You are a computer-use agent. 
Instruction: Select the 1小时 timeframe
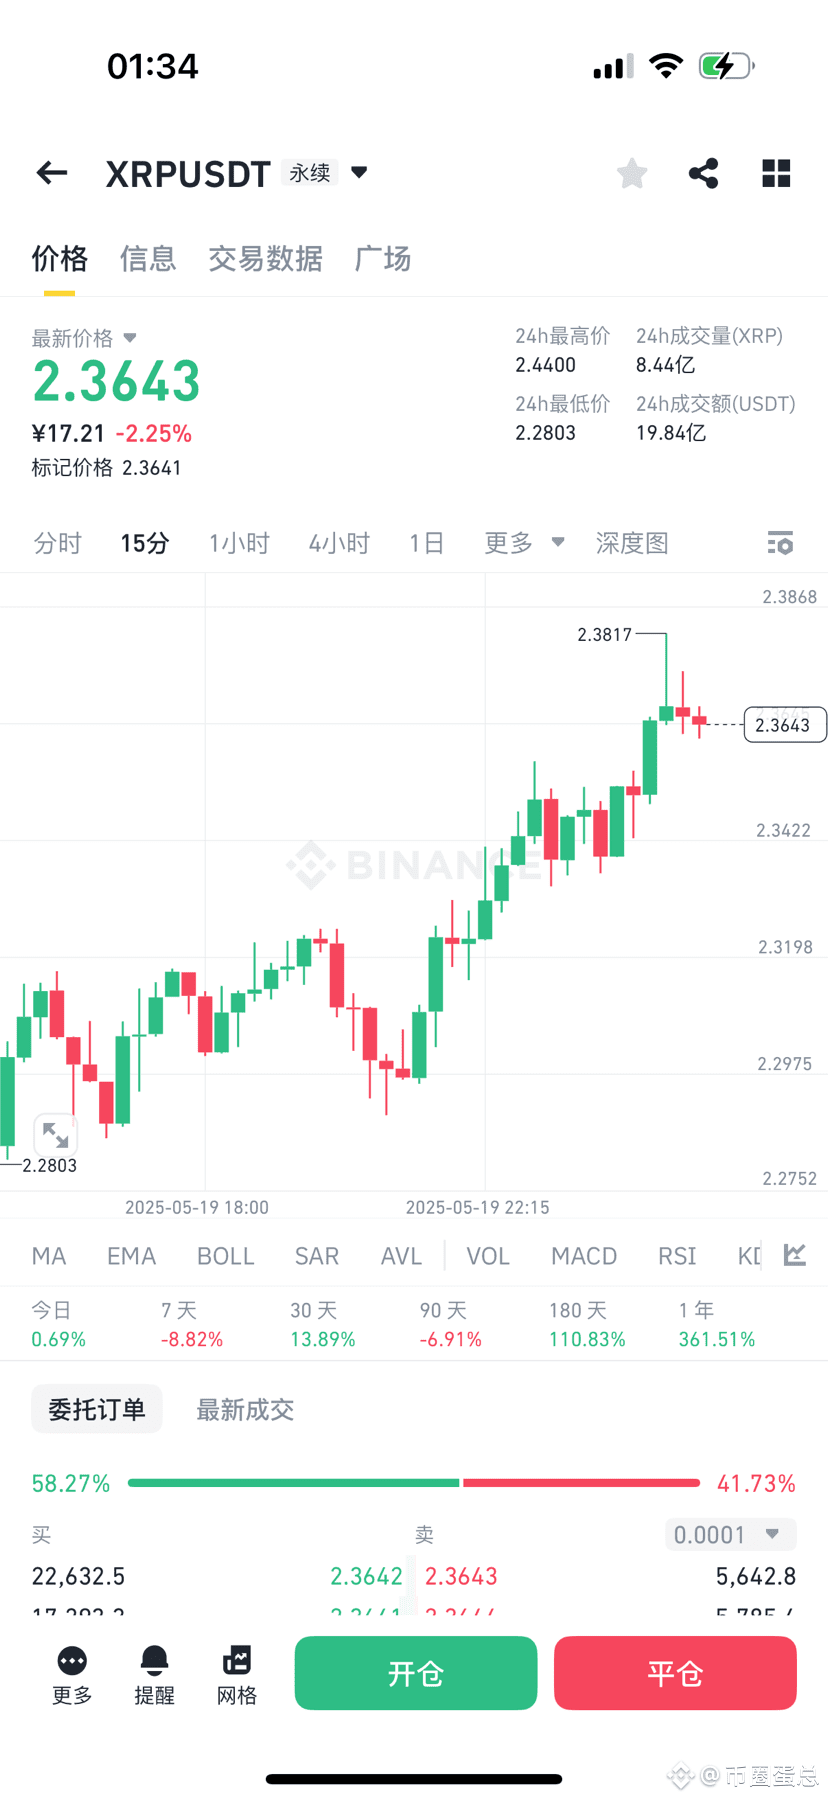coord(239,543)
